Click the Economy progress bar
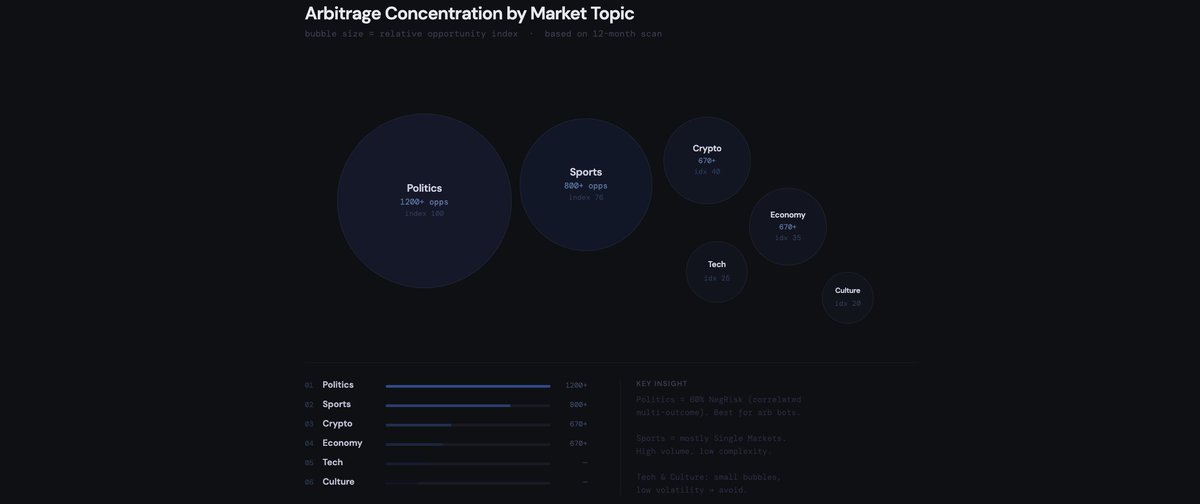This screenshot has height=504, width=1200. pyautogui.click(x=468, y=443)
